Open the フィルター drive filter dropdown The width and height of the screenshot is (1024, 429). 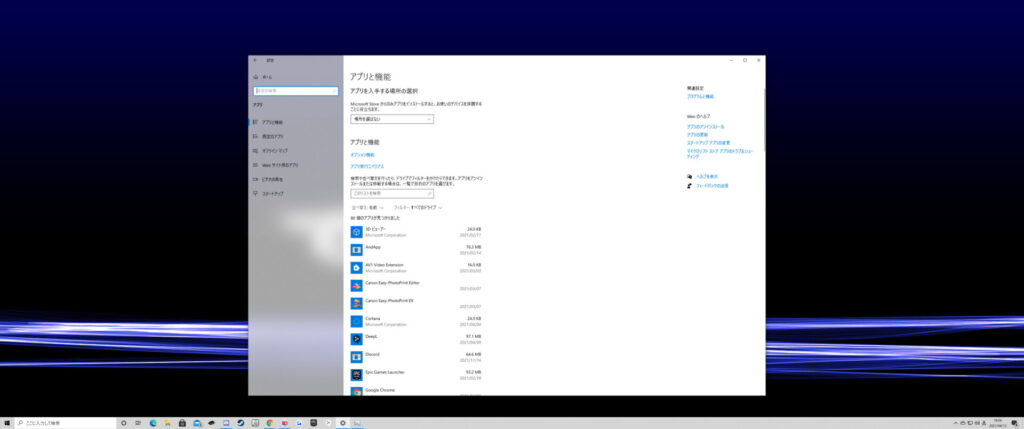pos(418,208)
